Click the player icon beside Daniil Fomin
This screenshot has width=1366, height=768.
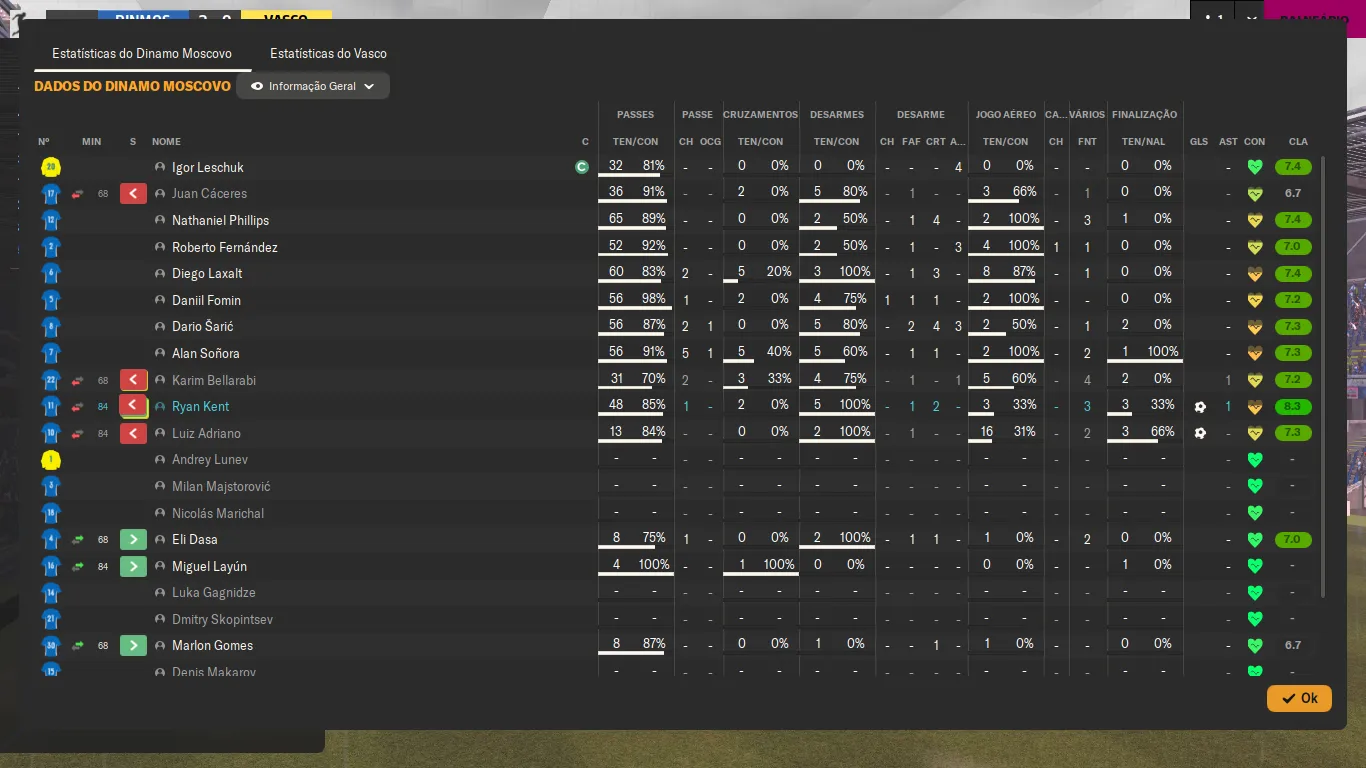tap(160, 300)
